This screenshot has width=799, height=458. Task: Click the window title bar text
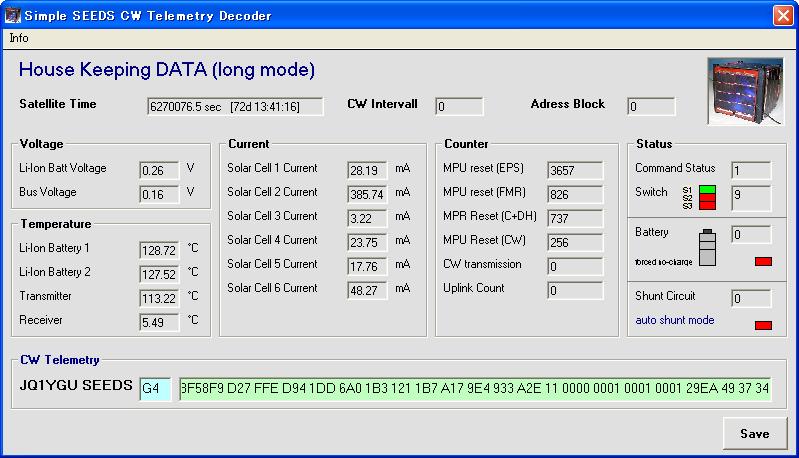tap(148, 15)
